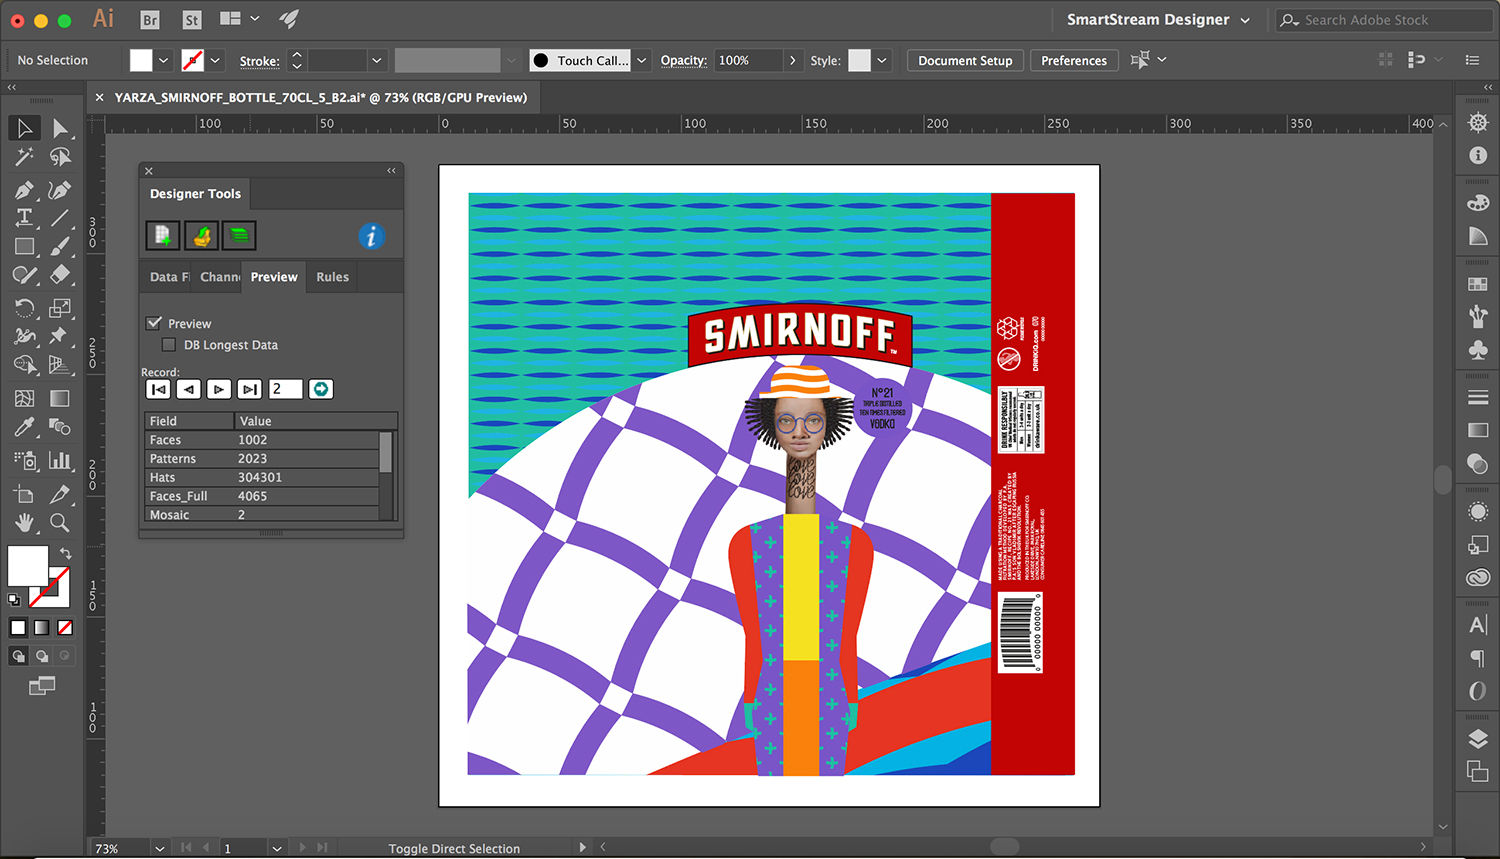Switch to the Rules tab
The width and height of the screenshot is (1500, 859).
[332, 277]
